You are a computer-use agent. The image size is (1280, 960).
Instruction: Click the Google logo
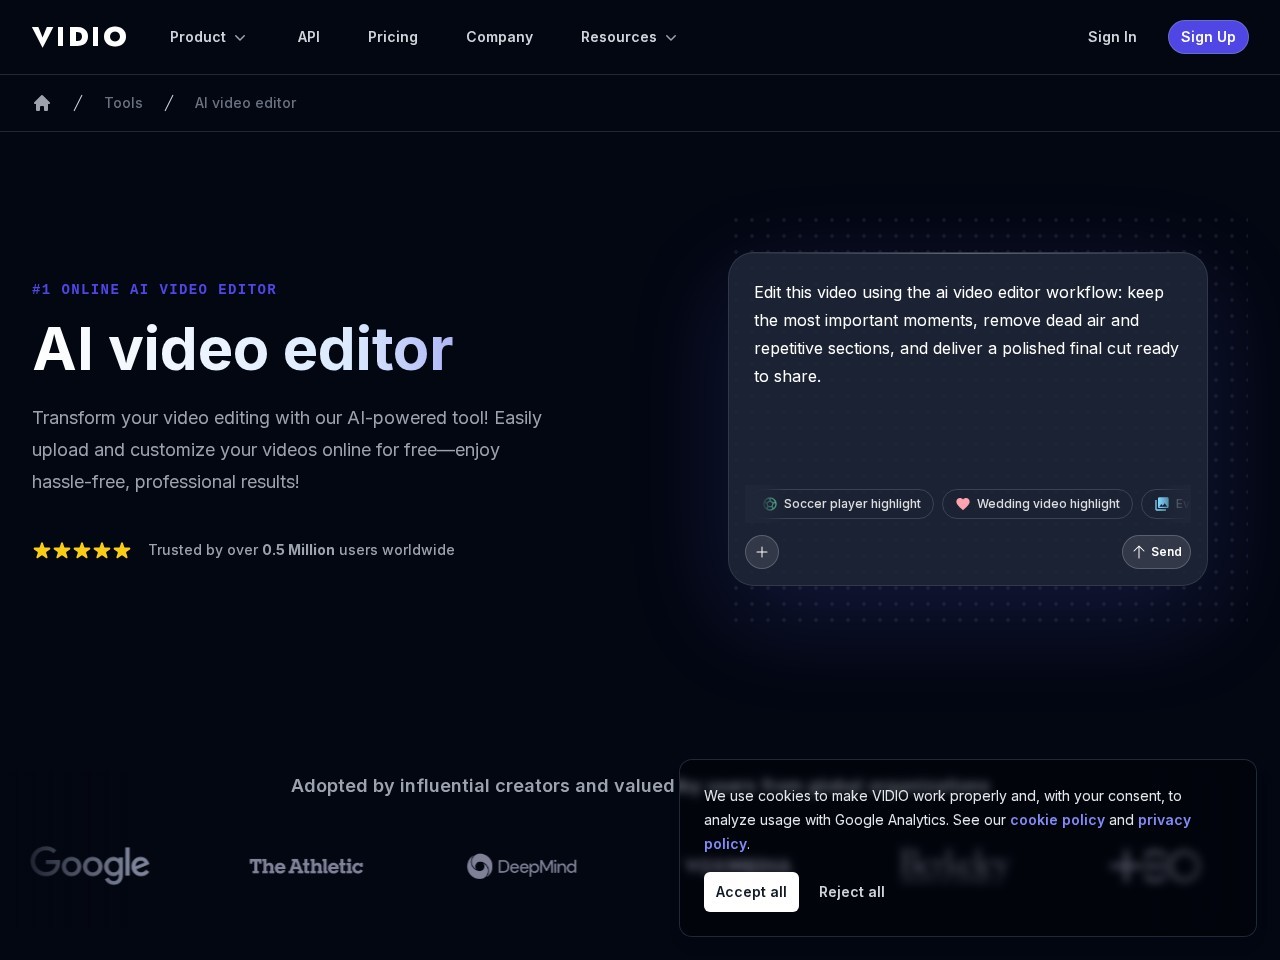click(90, 865)
